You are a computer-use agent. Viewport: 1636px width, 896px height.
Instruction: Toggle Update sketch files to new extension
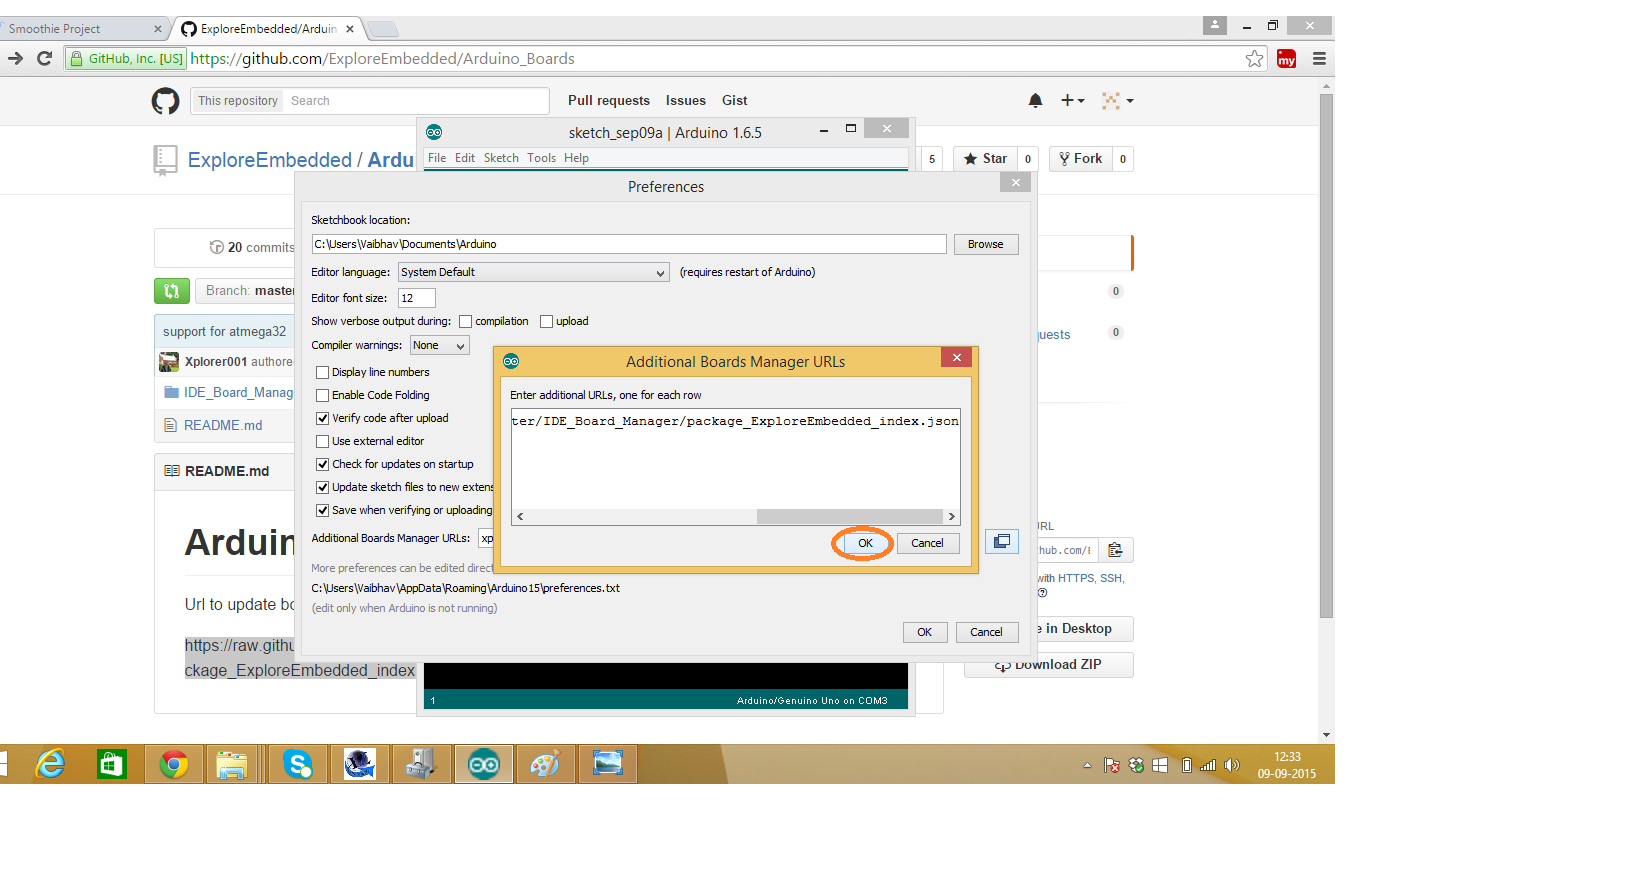322,487
